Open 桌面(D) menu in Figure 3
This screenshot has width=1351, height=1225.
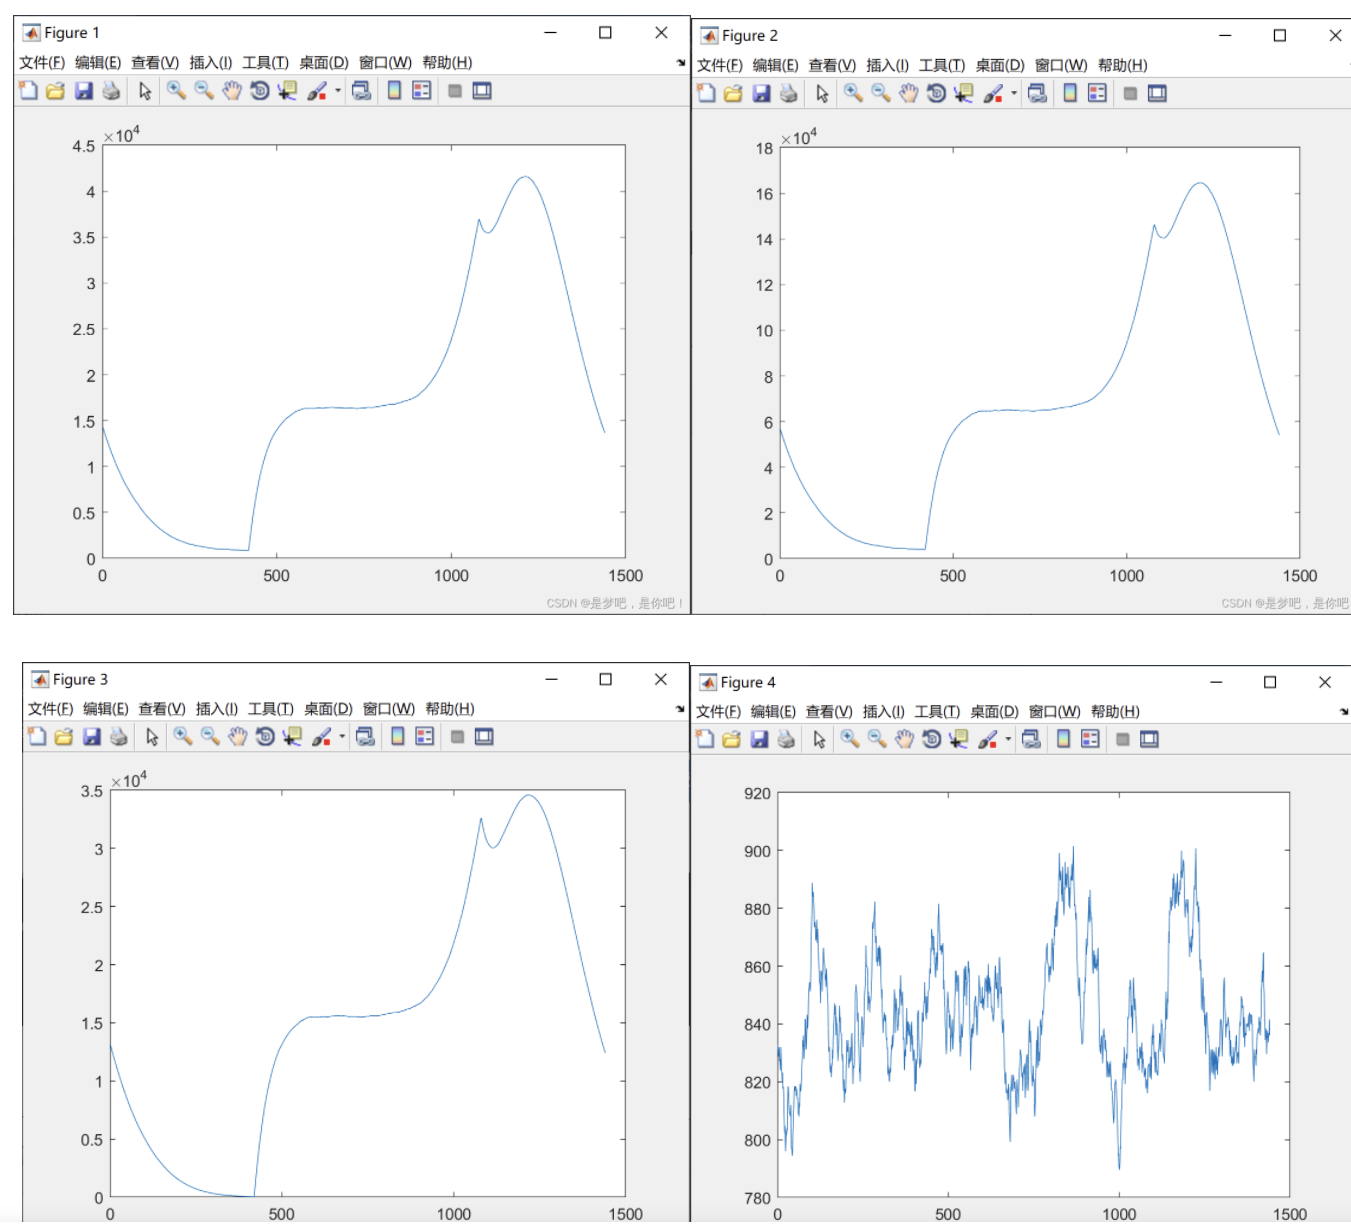tap(328, 708)
